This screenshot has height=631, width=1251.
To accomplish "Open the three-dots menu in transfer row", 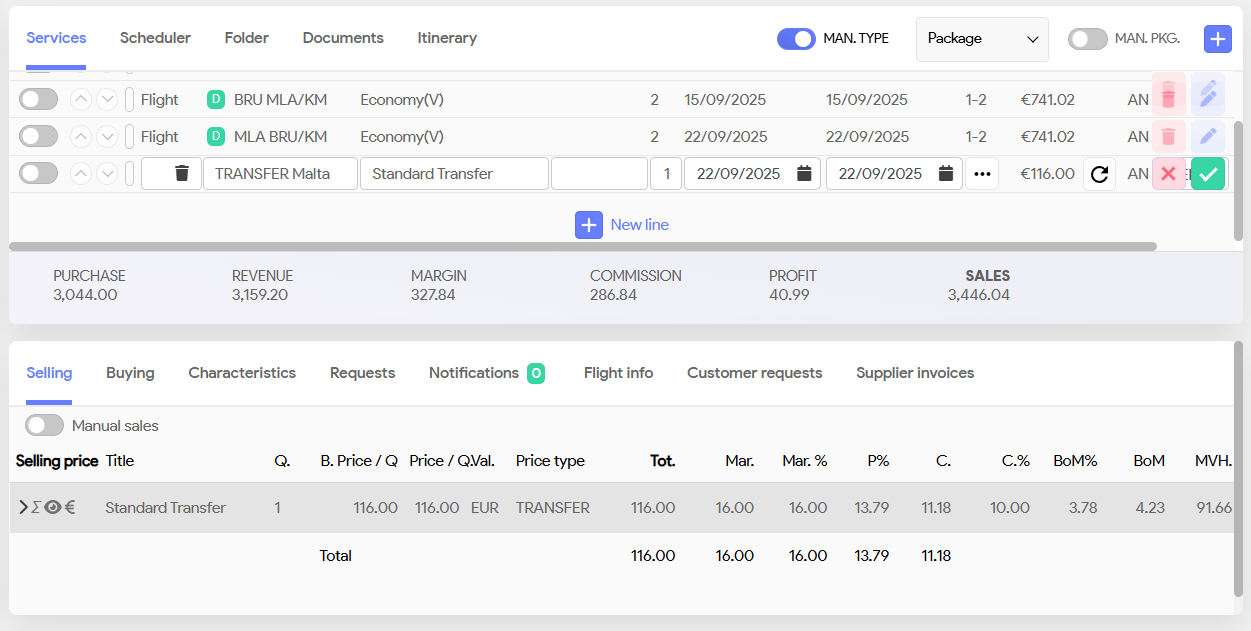I will (981, 174).
